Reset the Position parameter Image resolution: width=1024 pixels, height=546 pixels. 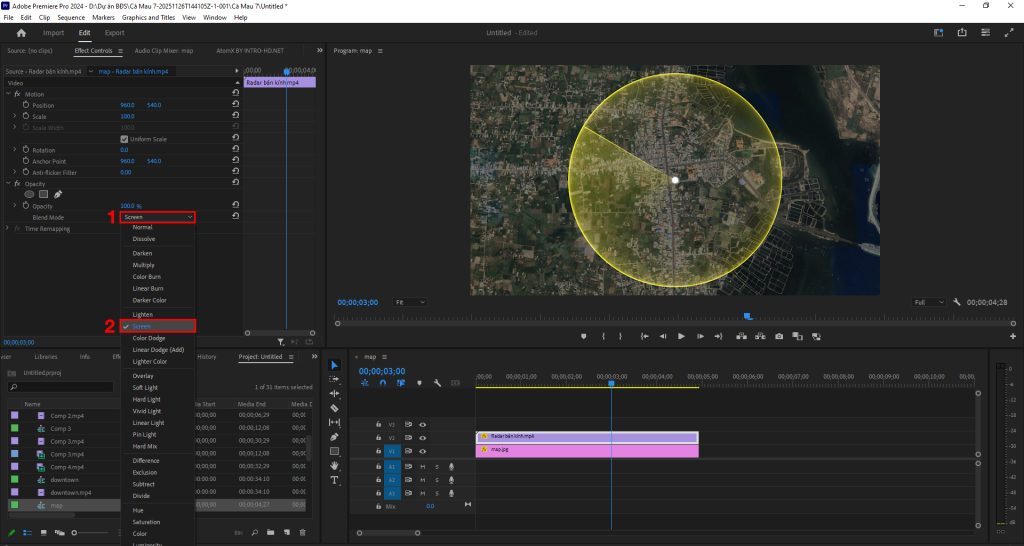235,105
